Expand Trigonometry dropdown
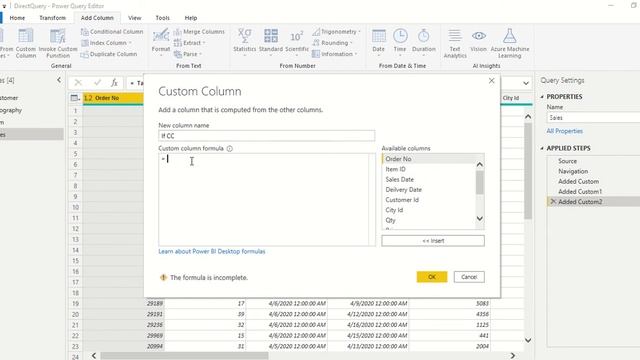This screenshot has height=360, width=640. click(336, 31)
